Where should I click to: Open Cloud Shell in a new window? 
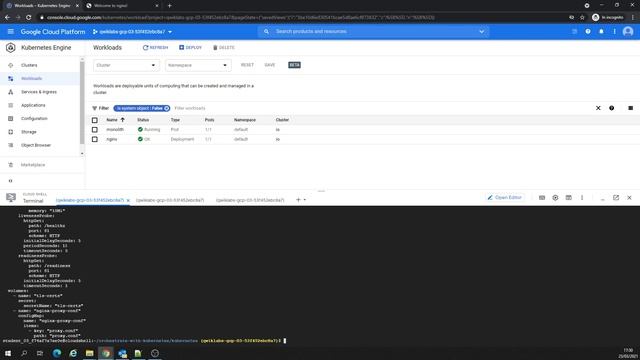(x=616, y=198)
